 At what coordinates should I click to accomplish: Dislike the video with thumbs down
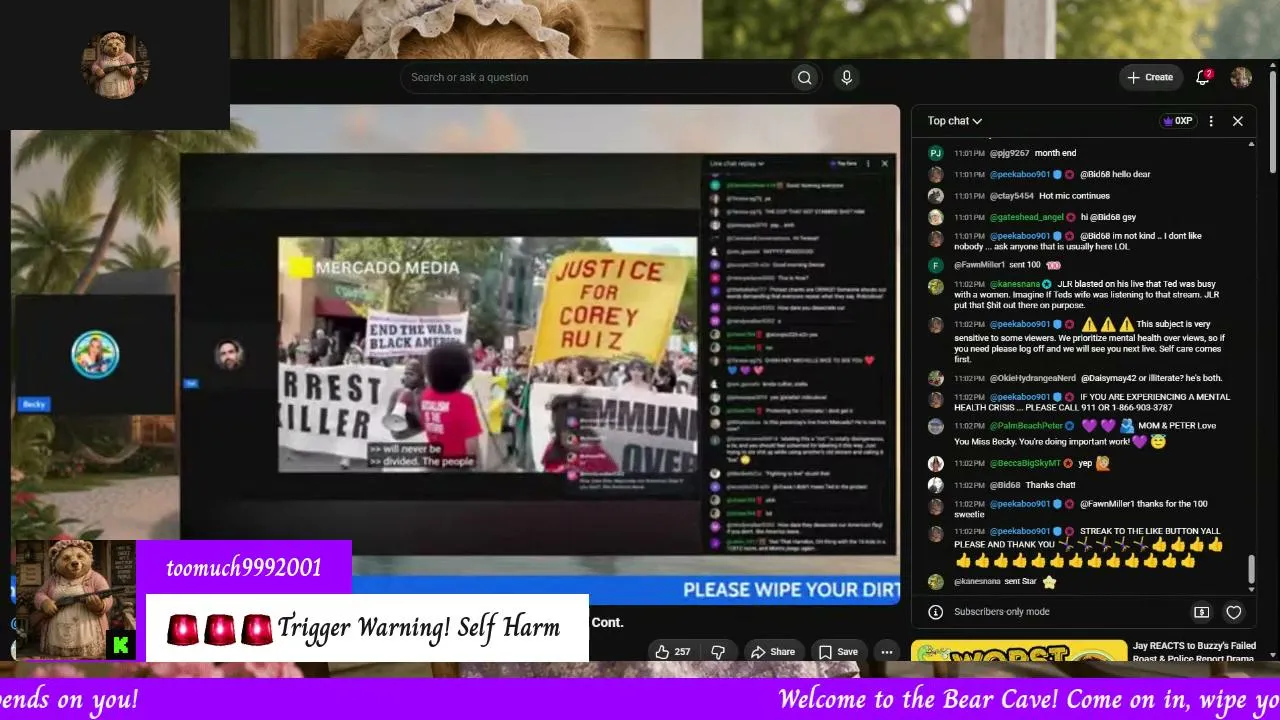pos(718,652)
